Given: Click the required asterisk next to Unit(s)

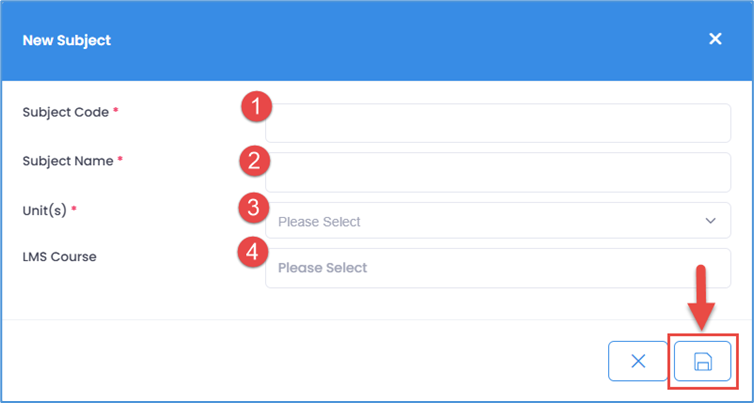Looking at the screenshot, I should tap(73, 208).
